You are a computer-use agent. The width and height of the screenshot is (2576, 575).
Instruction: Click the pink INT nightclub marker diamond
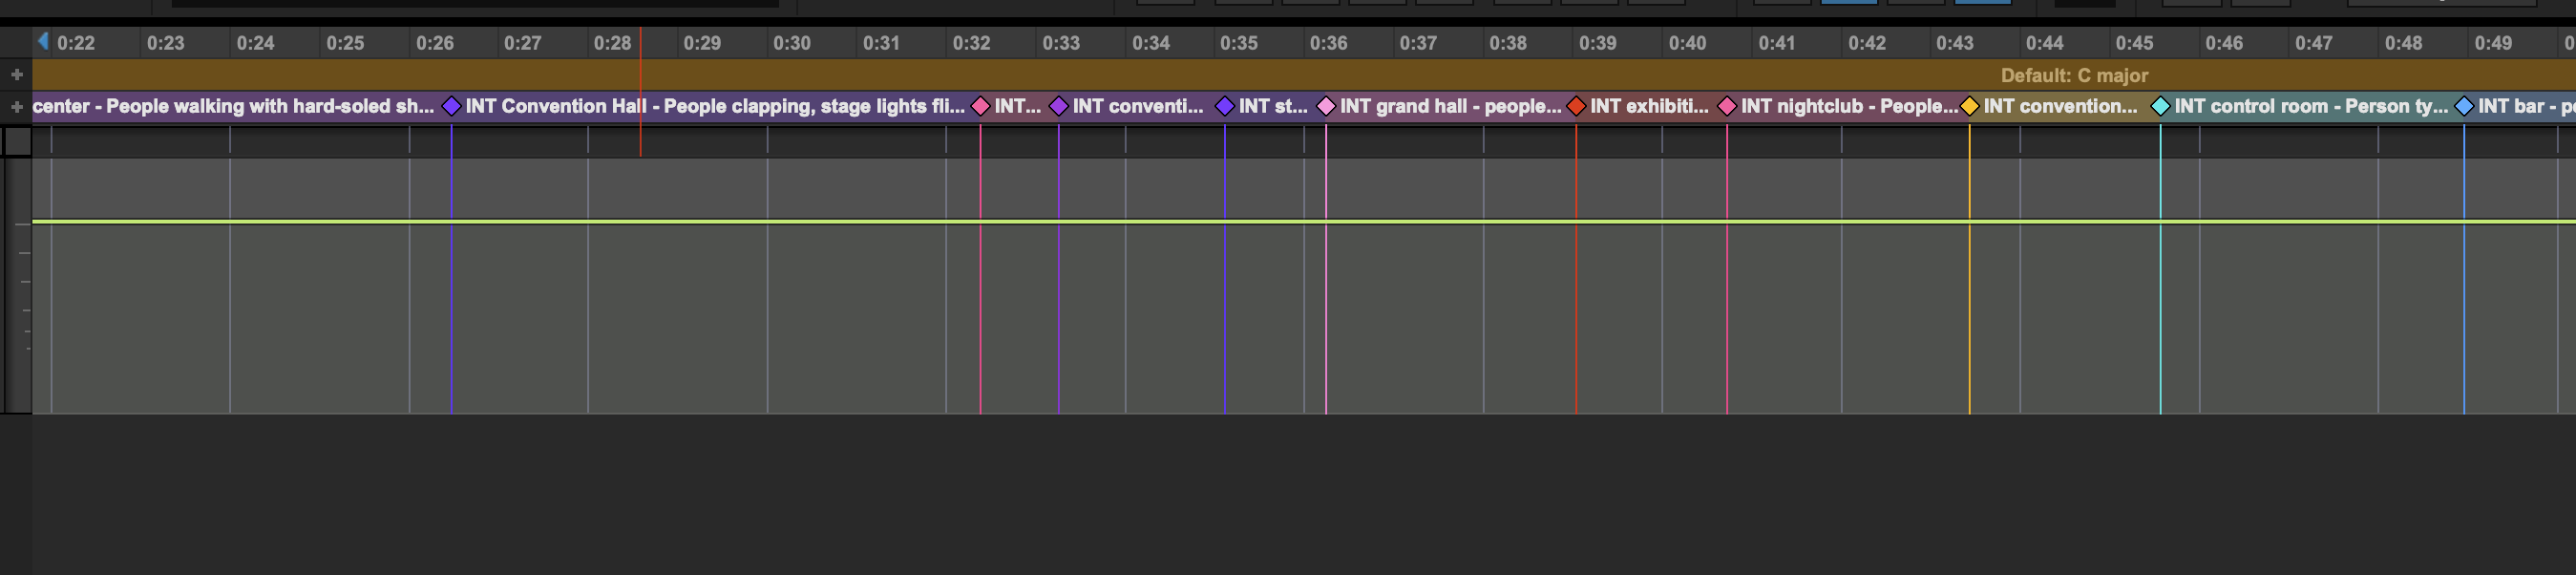[1727, 107]
